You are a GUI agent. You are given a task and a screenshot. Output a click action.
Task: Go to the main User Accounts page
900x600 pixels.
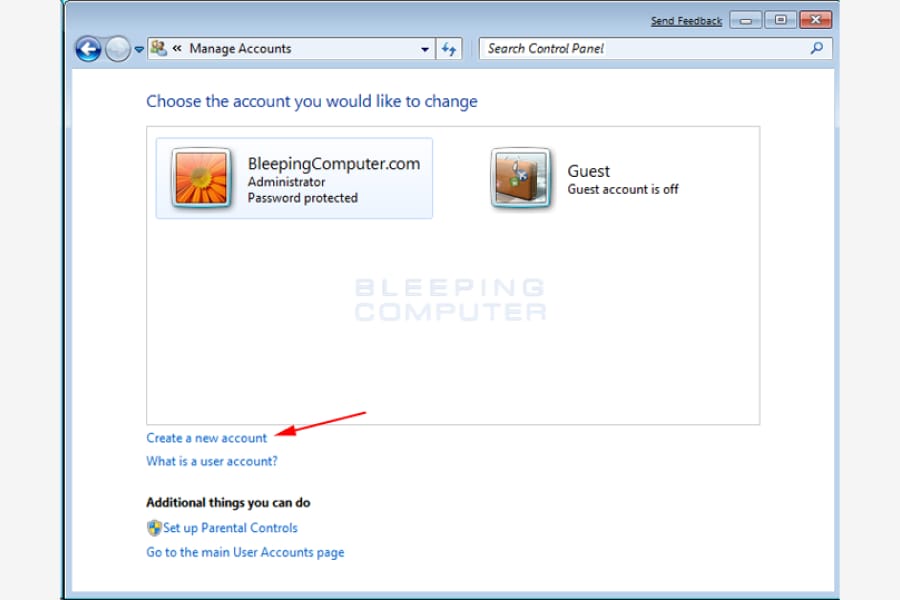(x=245, y=552)
